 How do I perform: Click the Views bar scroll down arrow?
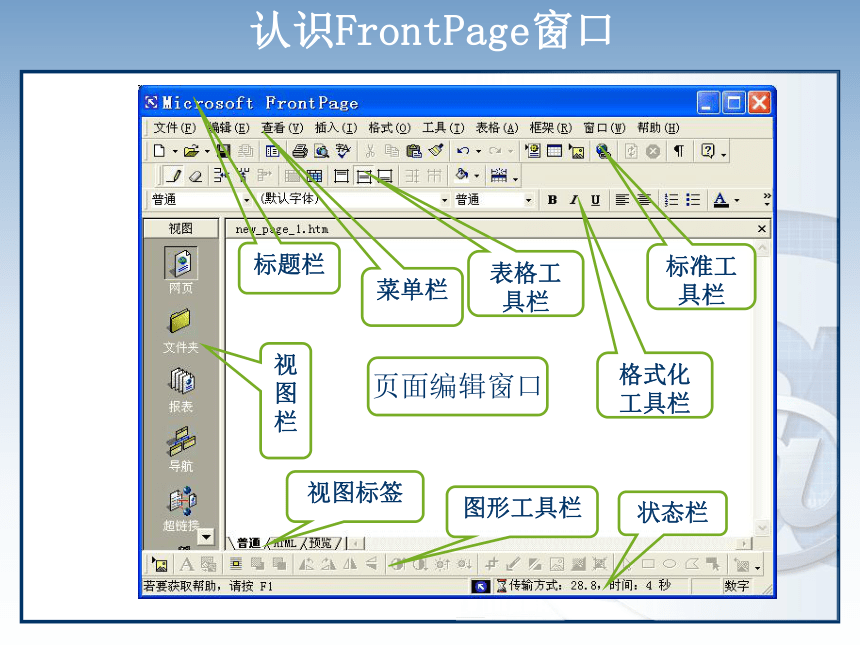pos(206,536)
